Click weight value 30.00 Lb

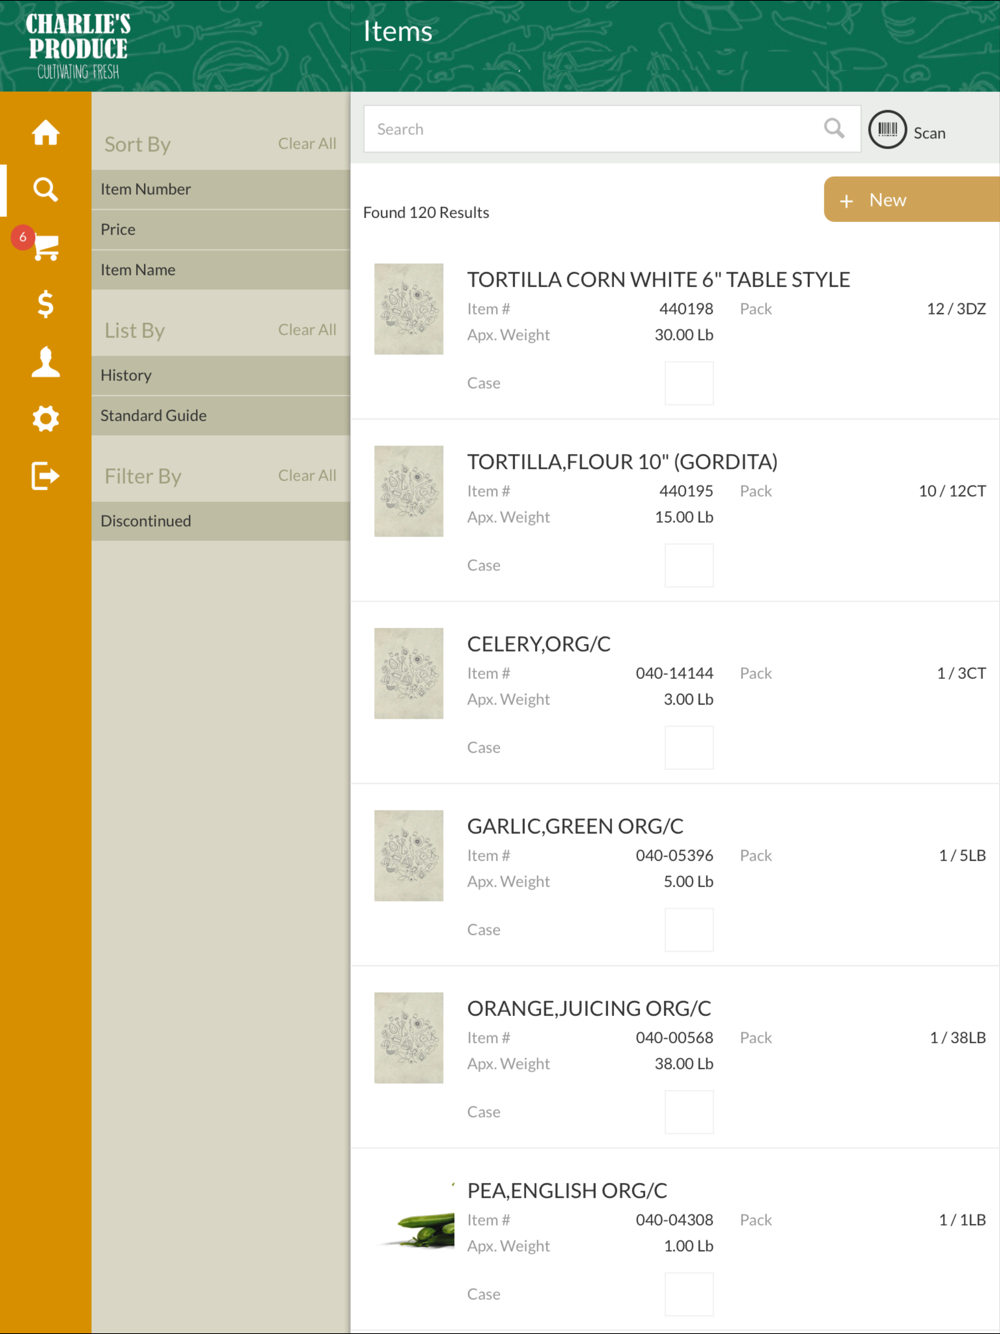[684, 335]
